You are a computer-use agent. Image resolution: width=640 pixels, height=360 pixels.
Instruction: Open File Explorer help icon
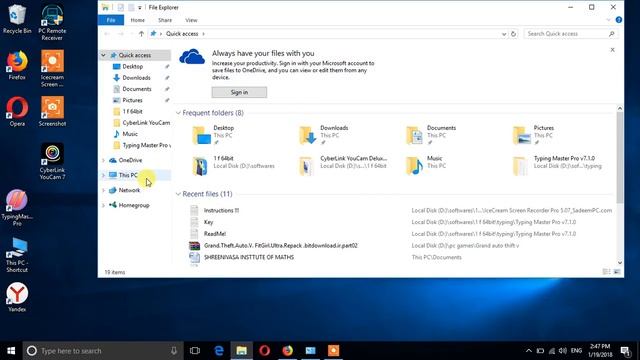(619, 20)
